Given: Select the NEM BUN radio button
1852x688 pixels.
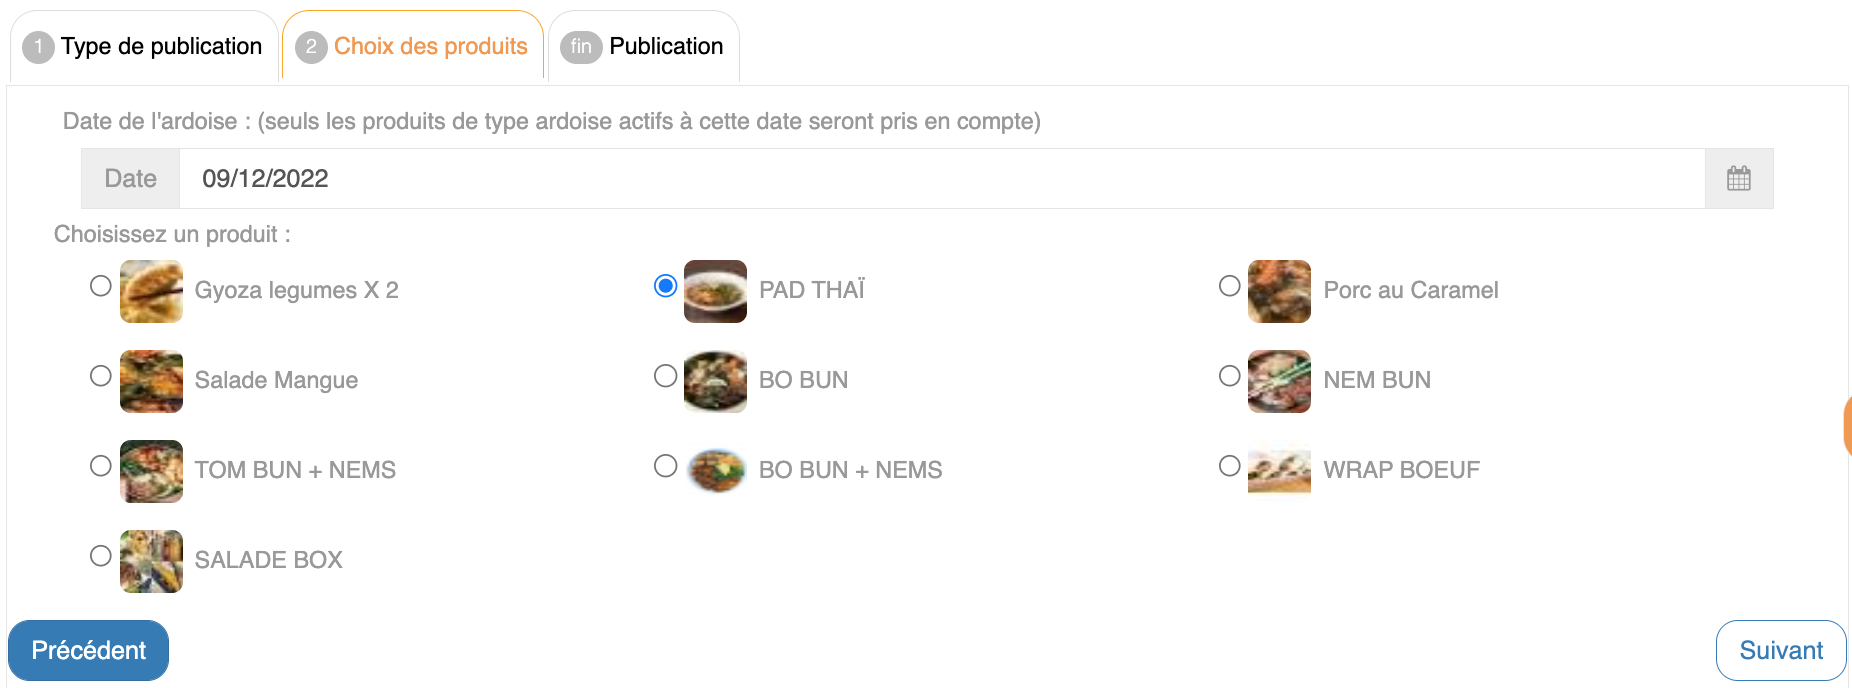Looking at the screenshot, I should tap(1230, 376).
